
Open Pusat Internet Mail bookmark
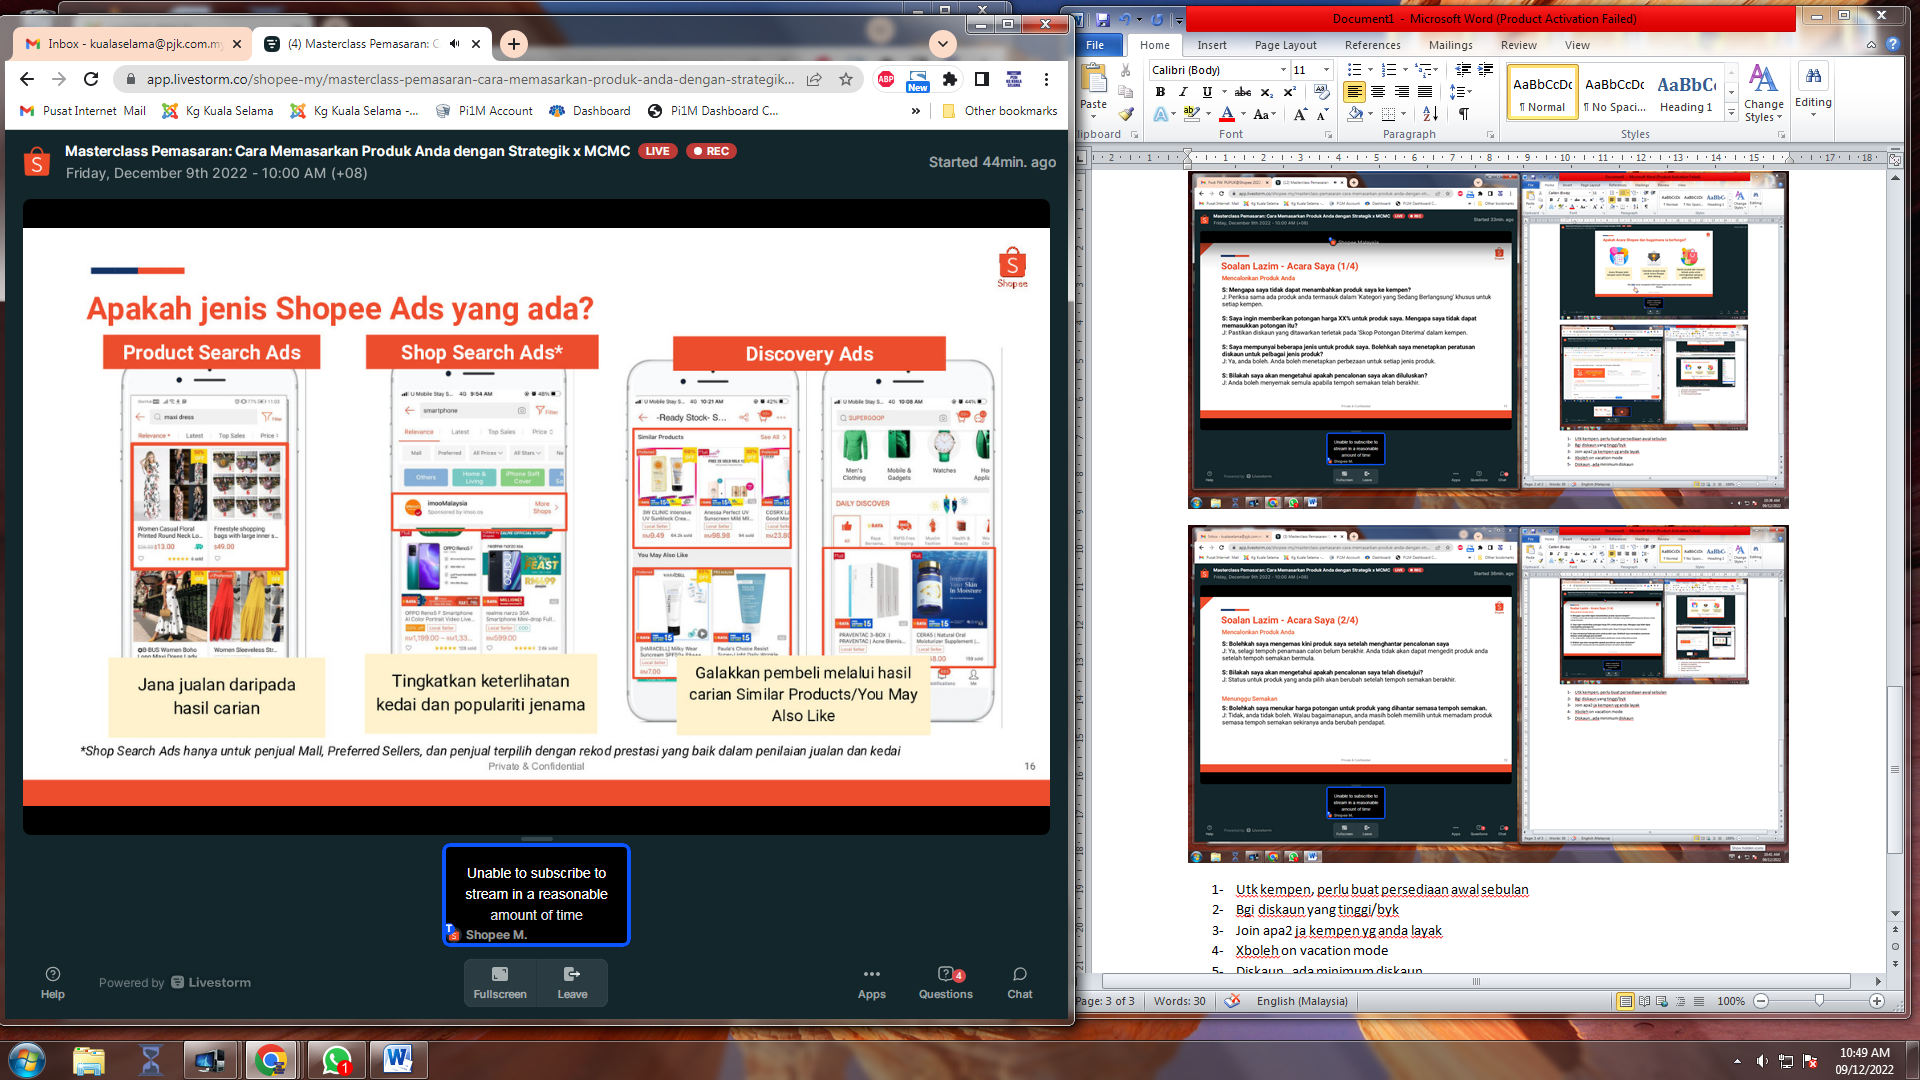tap(83, 111)
